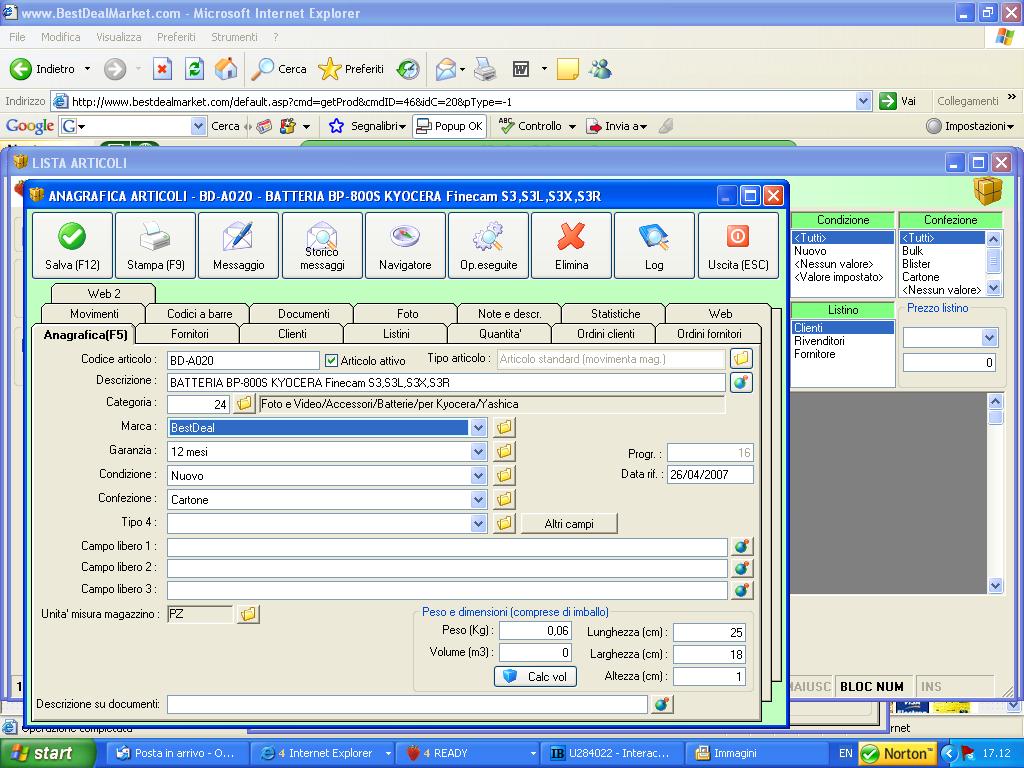
Task: Click globe icon for Campo libero 3
Action: 741,590
